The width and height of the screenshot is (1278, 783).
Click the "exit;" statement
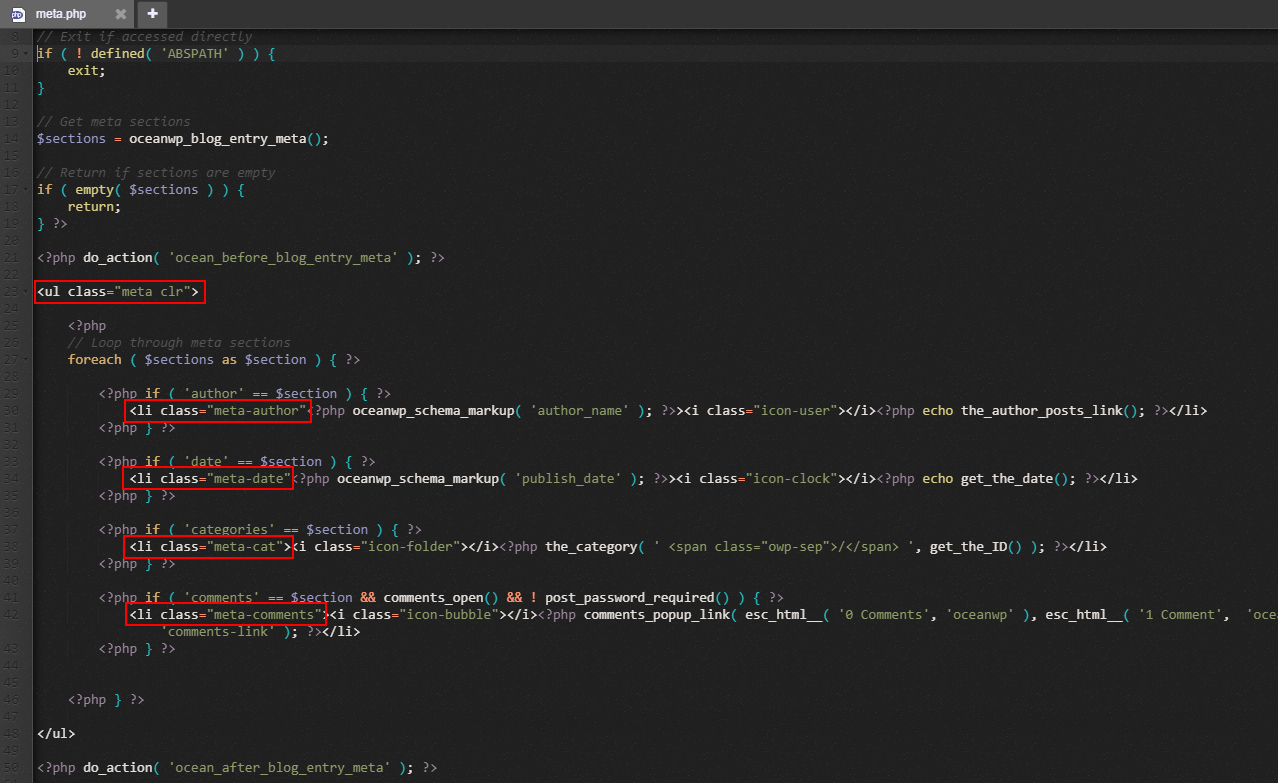coord(86,70)
